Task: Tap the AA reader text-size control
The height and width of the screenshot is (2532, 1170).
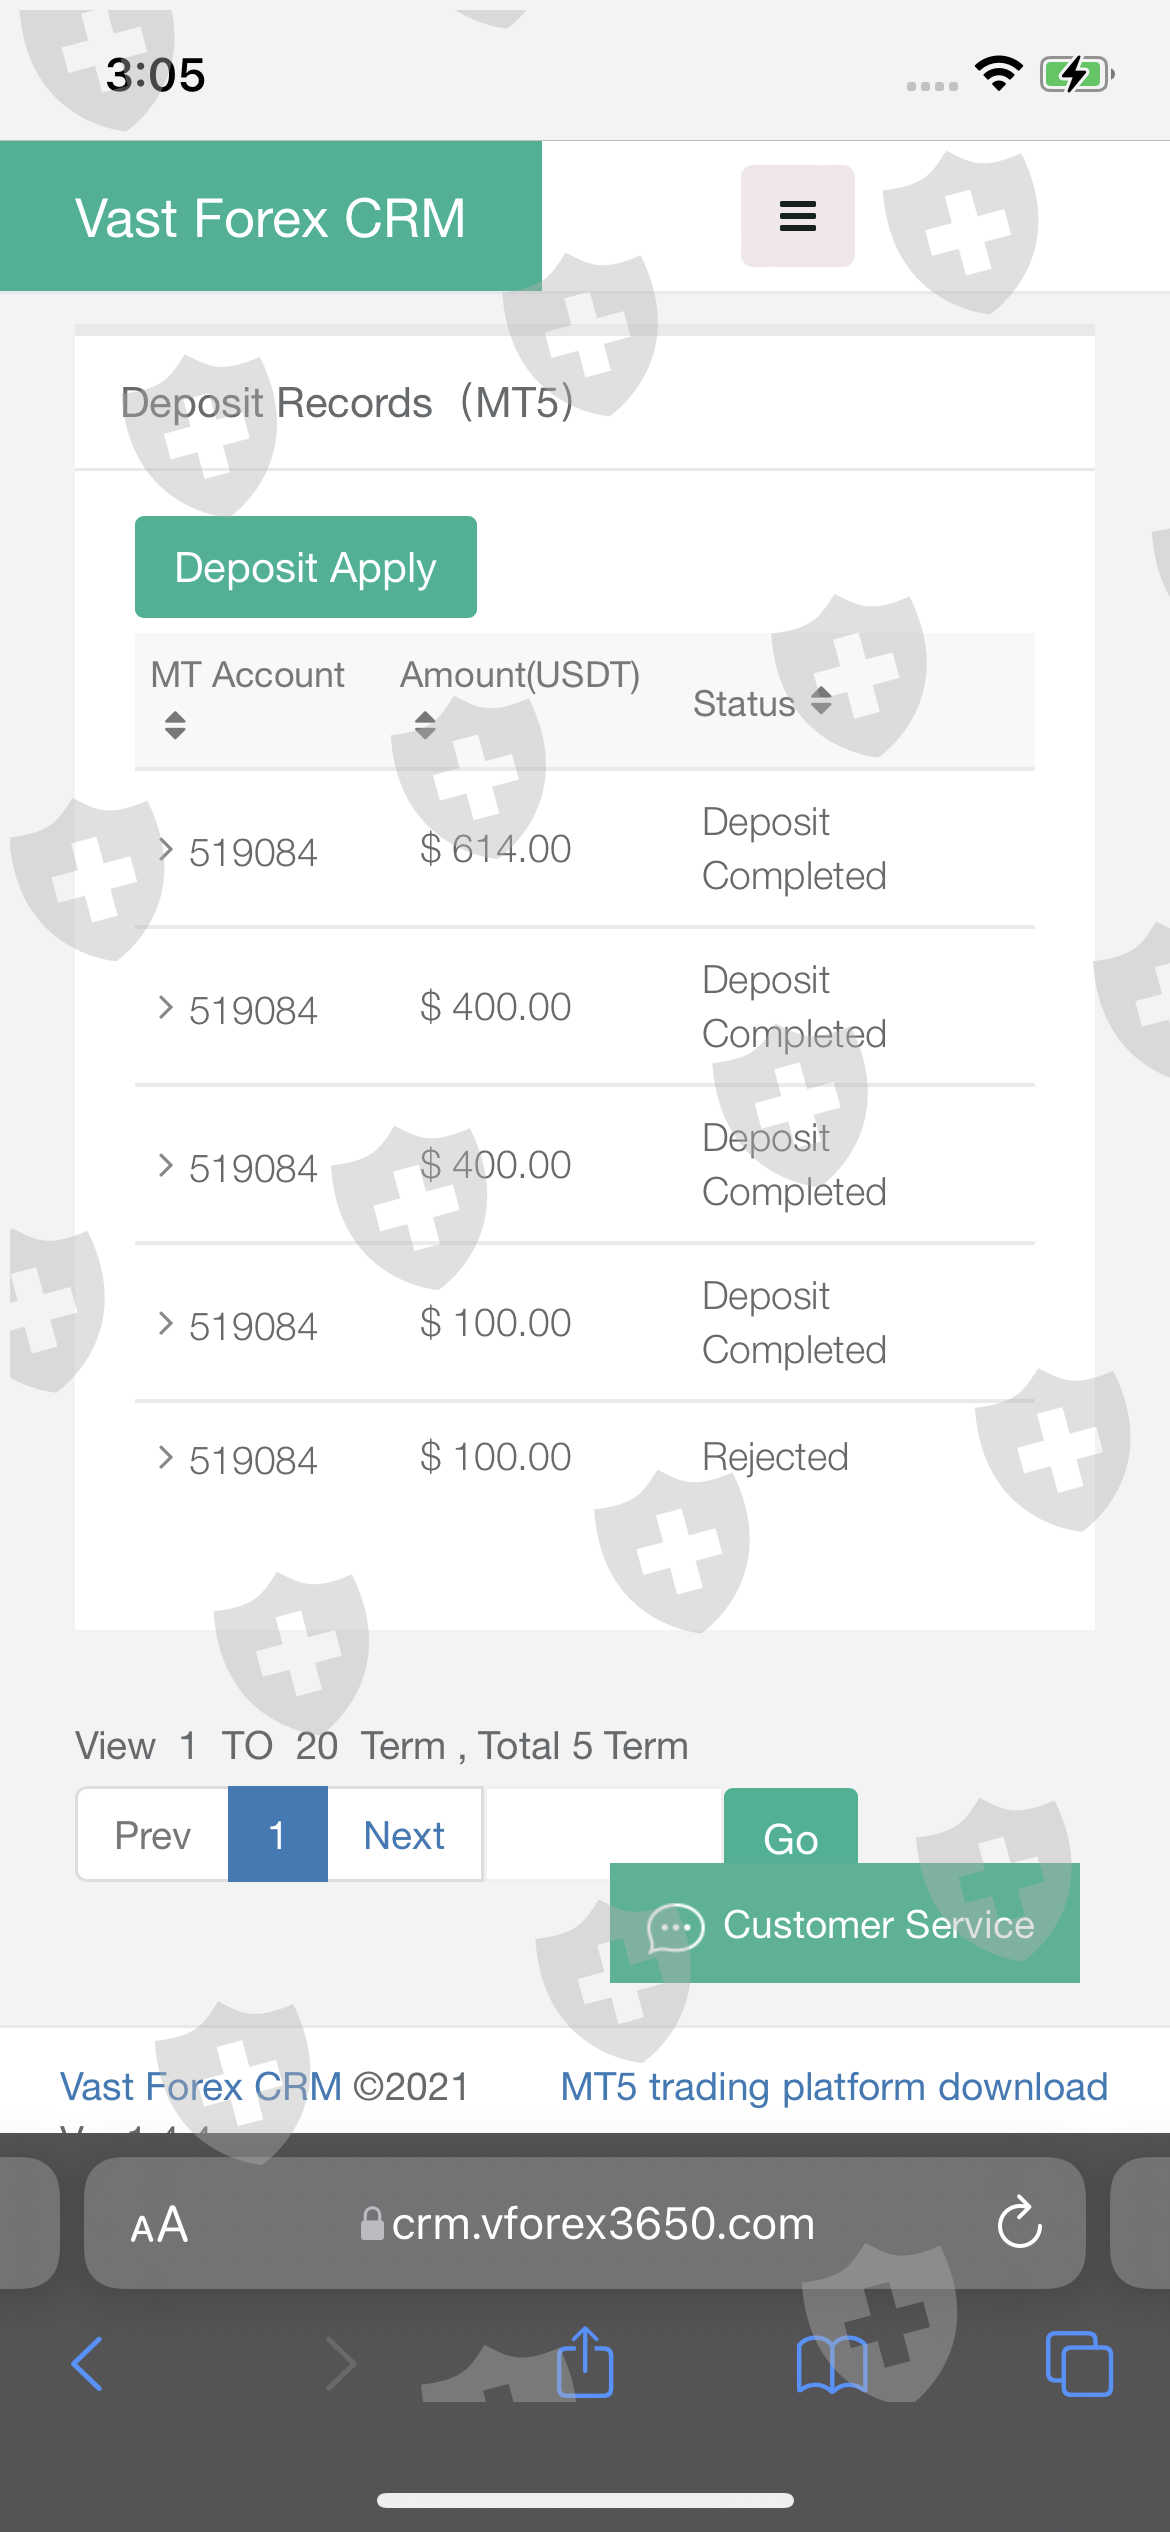Action: pos(159,2224)
